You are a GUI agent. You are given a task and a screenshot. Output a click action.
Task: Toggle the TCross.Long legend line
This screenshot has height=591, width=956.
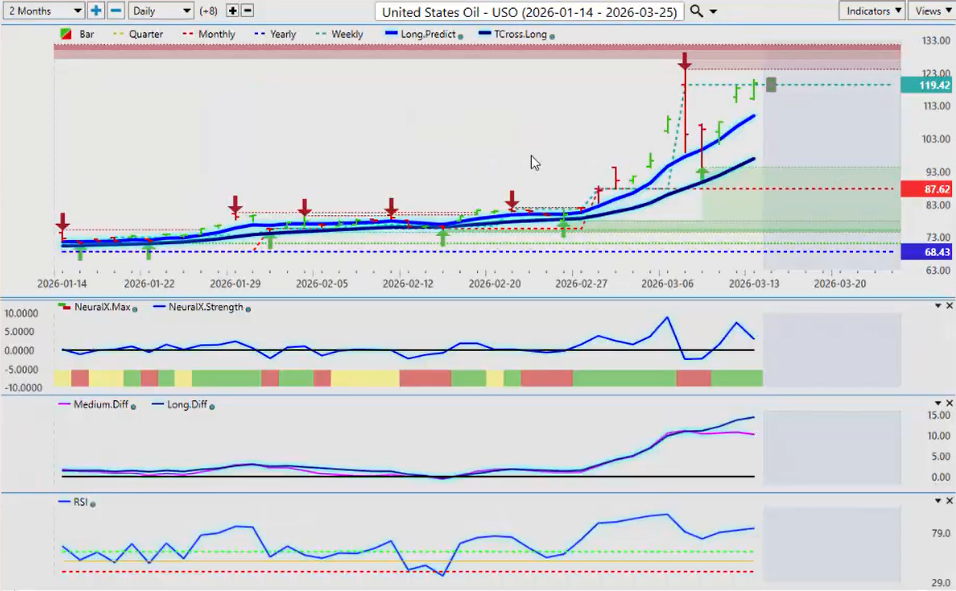coord(515,34)
